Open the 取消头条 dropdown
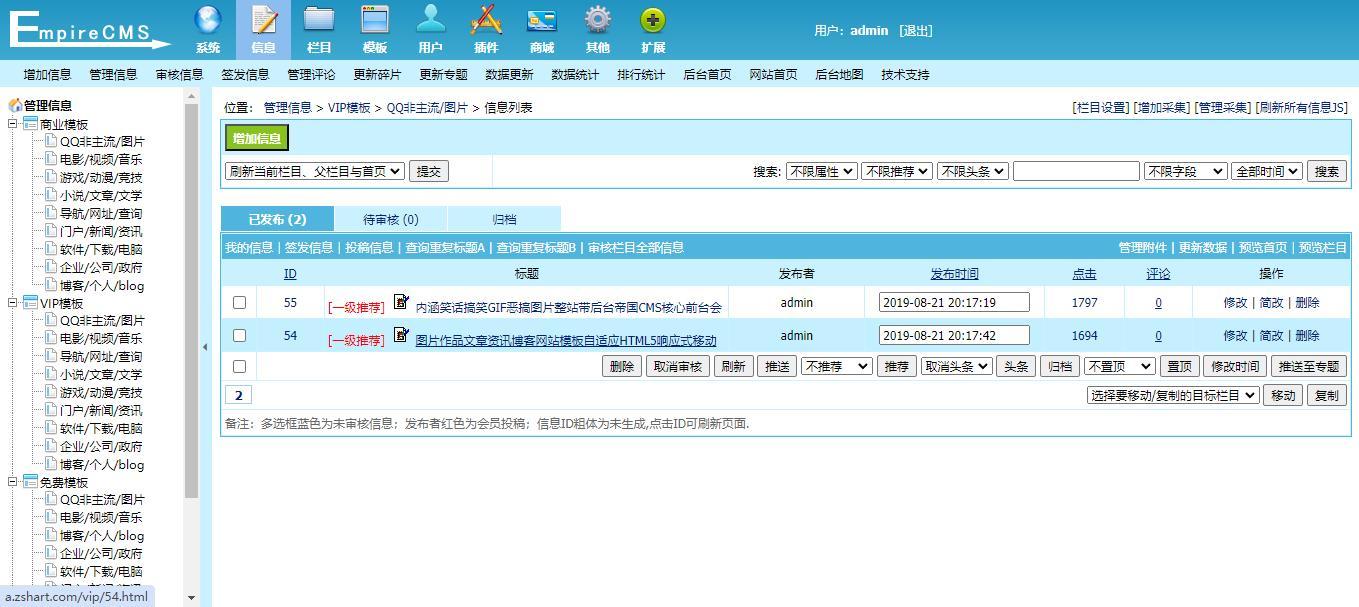The height and width of the screenshot is (607, 1359). pos(957,366)
